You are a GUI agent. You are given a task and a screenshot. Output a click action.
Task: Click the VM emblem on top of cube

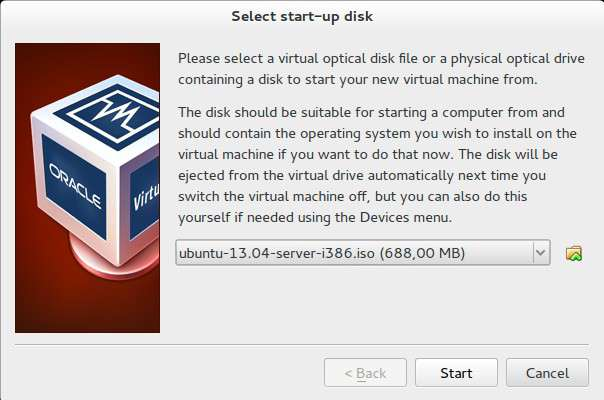point(110,114)
